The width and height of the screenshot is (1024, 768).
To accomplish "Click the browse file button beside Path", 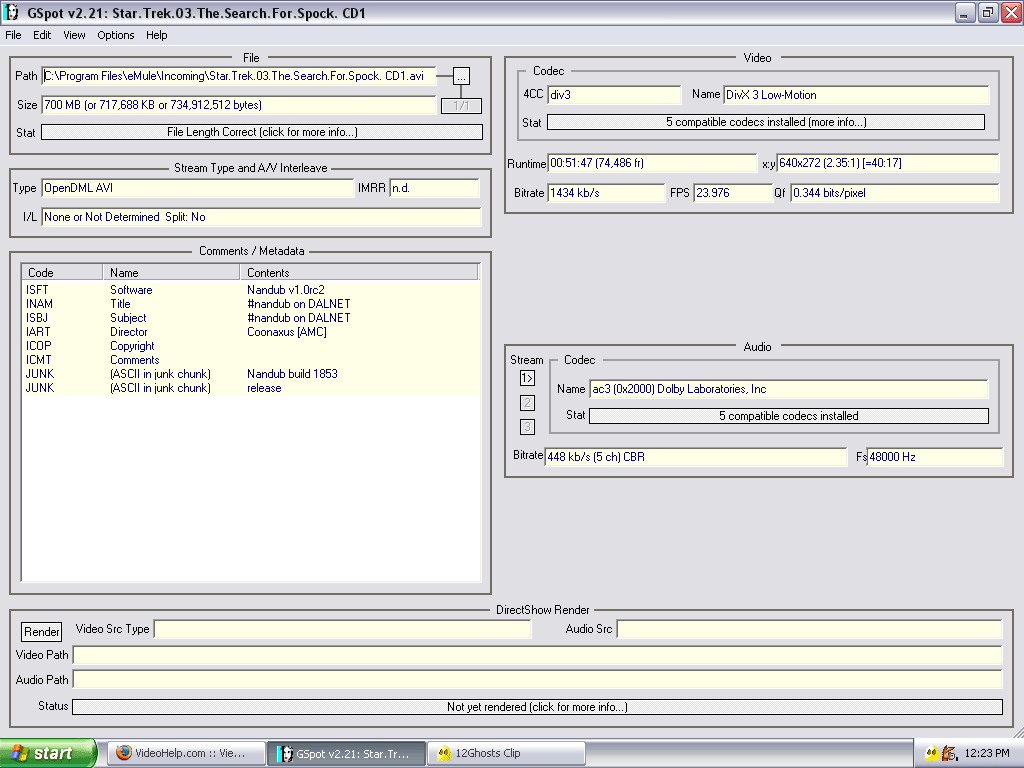I will click(461, 76).
